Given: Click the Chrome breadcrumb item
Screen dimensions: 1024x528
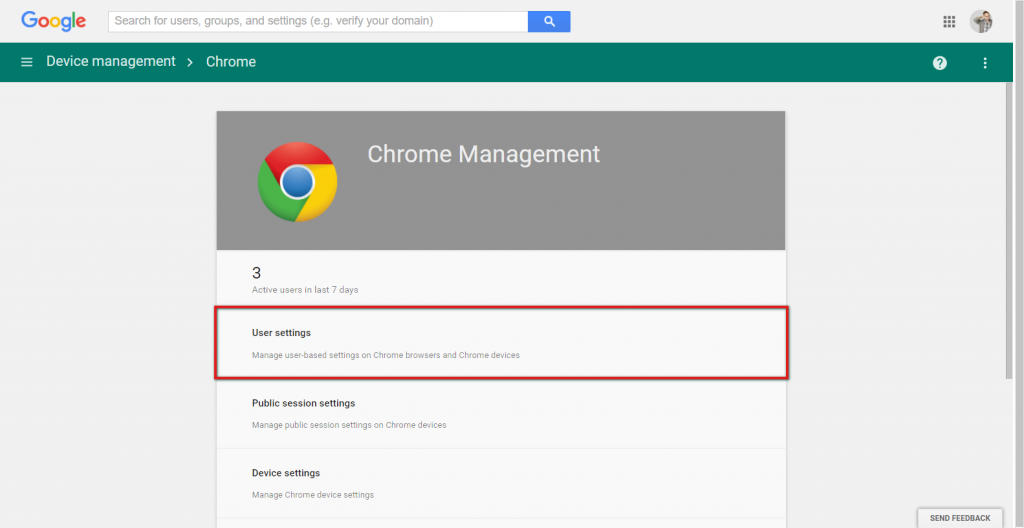Looking at the screenshot, I should click(x=231, y=62).
